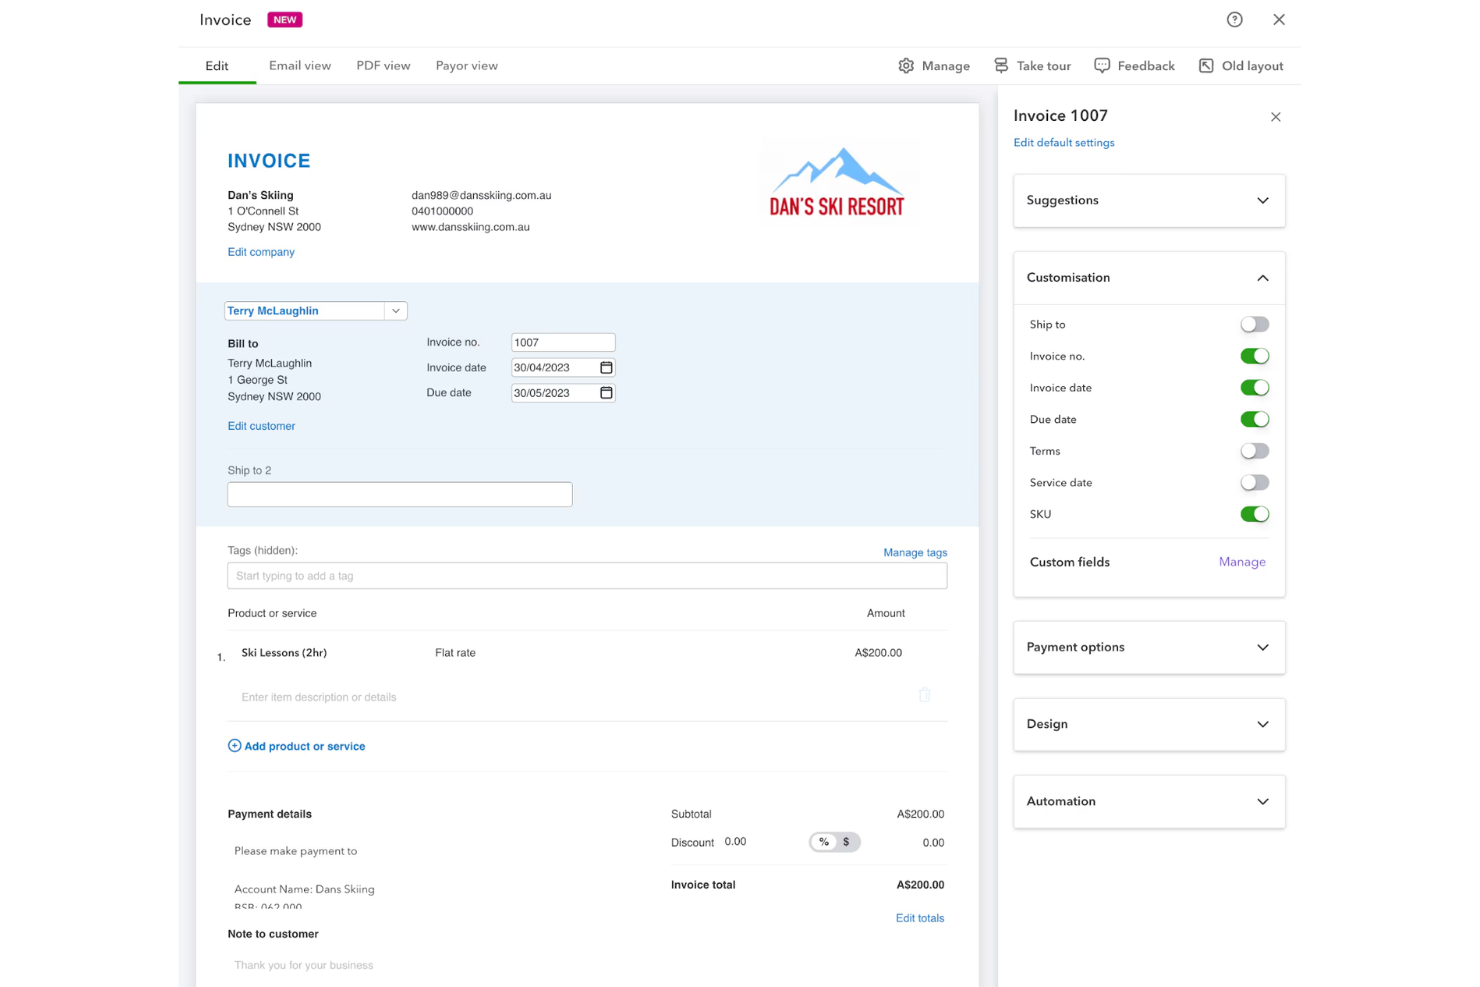Switch to the PDF view tab
The height and width of the screenshot is (987, 1480).
click(x=383, y=65)
